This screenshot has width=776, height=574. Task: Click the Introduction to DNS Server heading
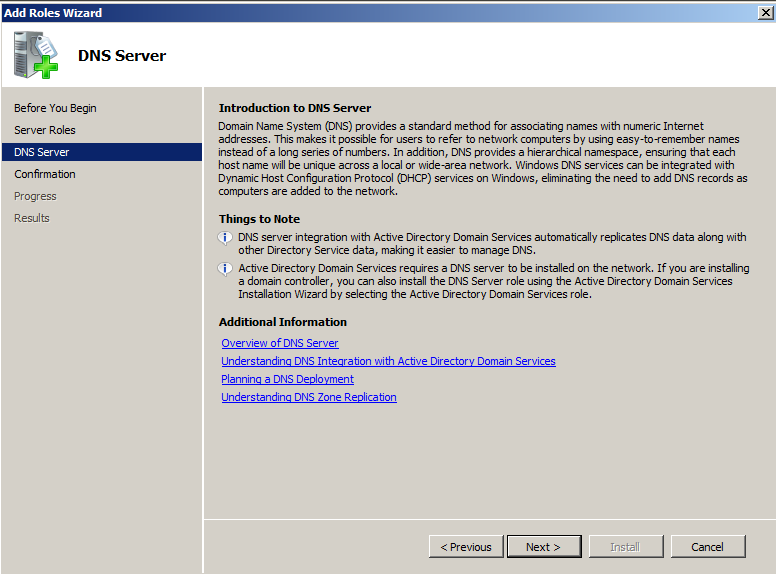coord(295,108)
